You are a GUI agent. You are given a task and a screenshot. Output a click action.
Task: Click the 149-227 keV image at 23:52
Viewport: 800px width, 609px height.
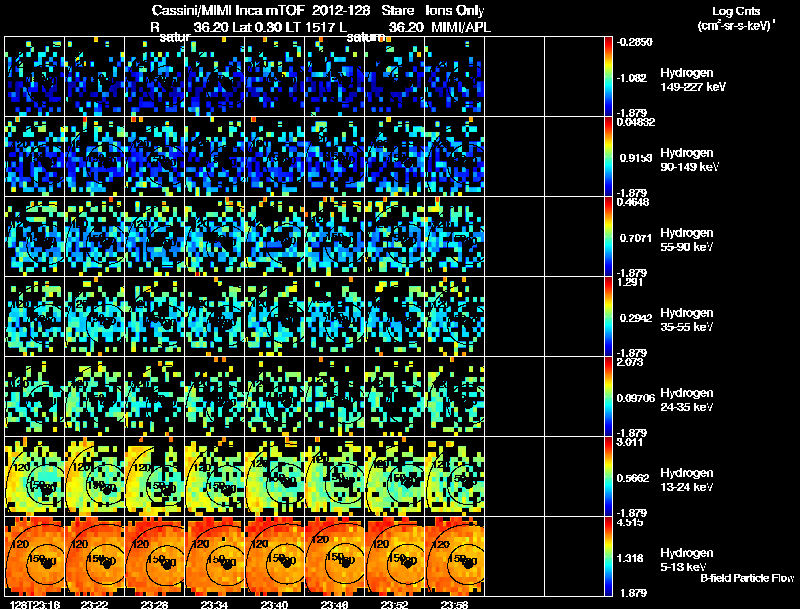click(x=394, y=76)
